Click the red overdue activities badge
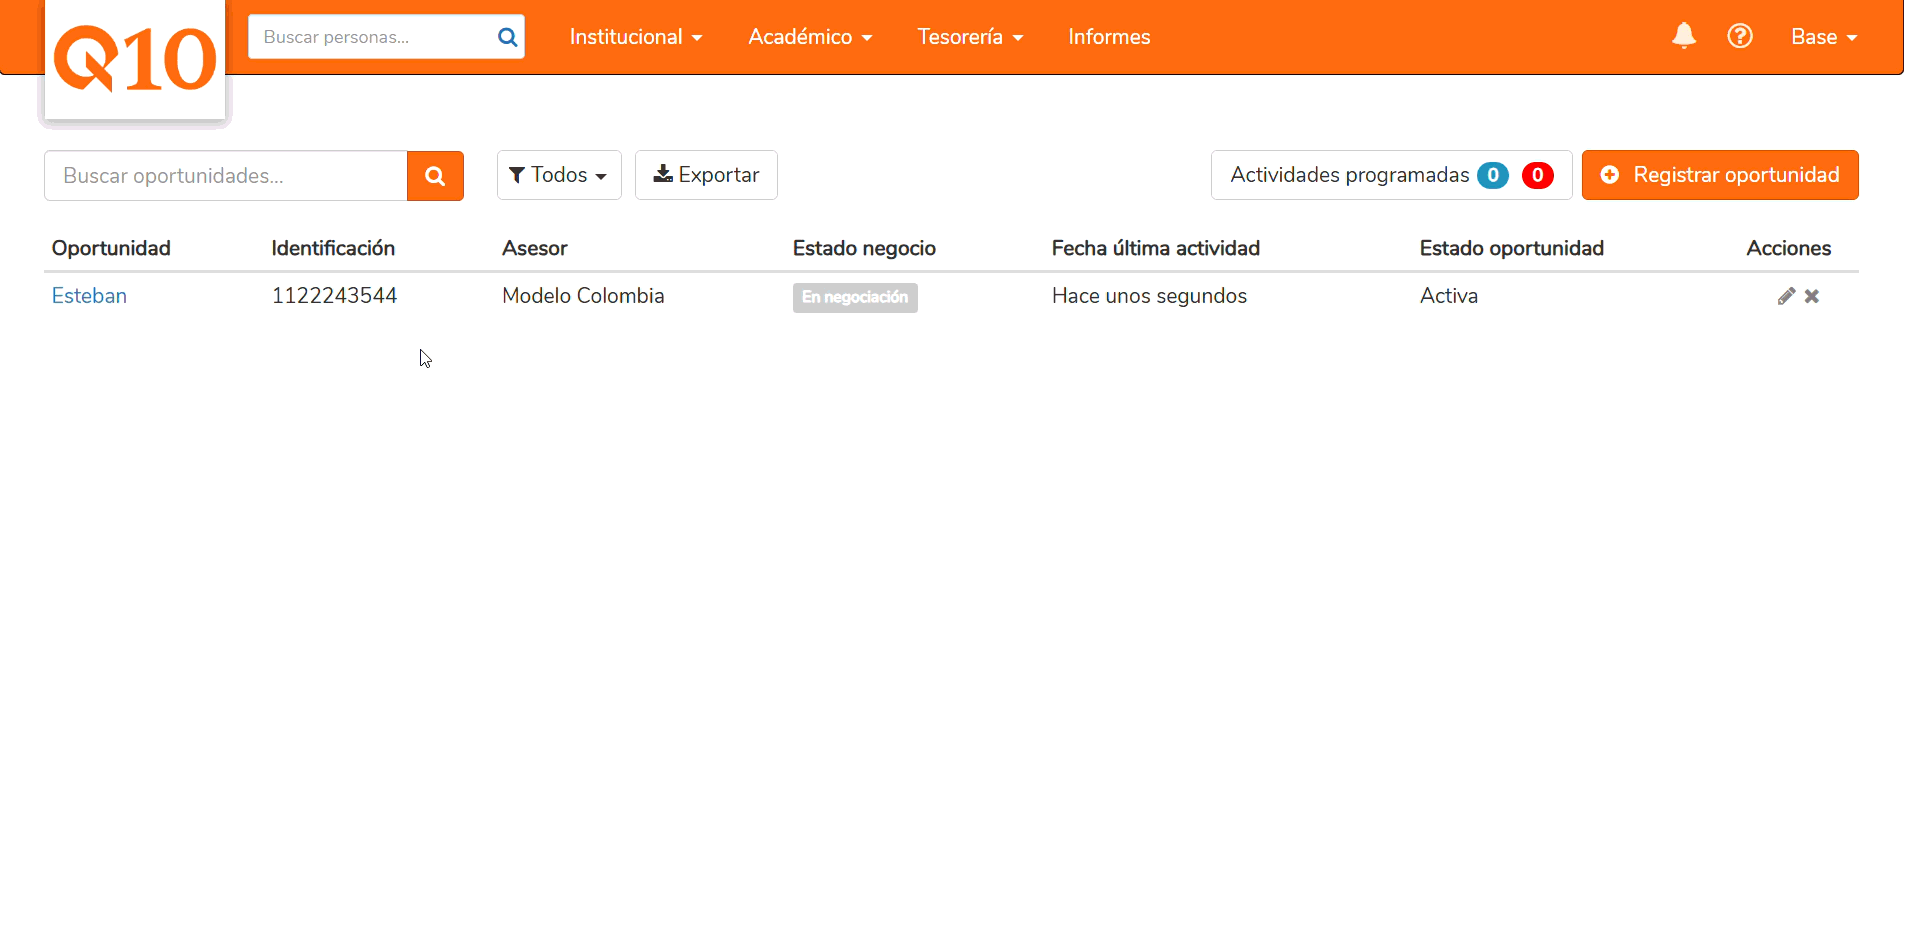This screenshot has width=1906, height=942. (x=1538, y=175)
